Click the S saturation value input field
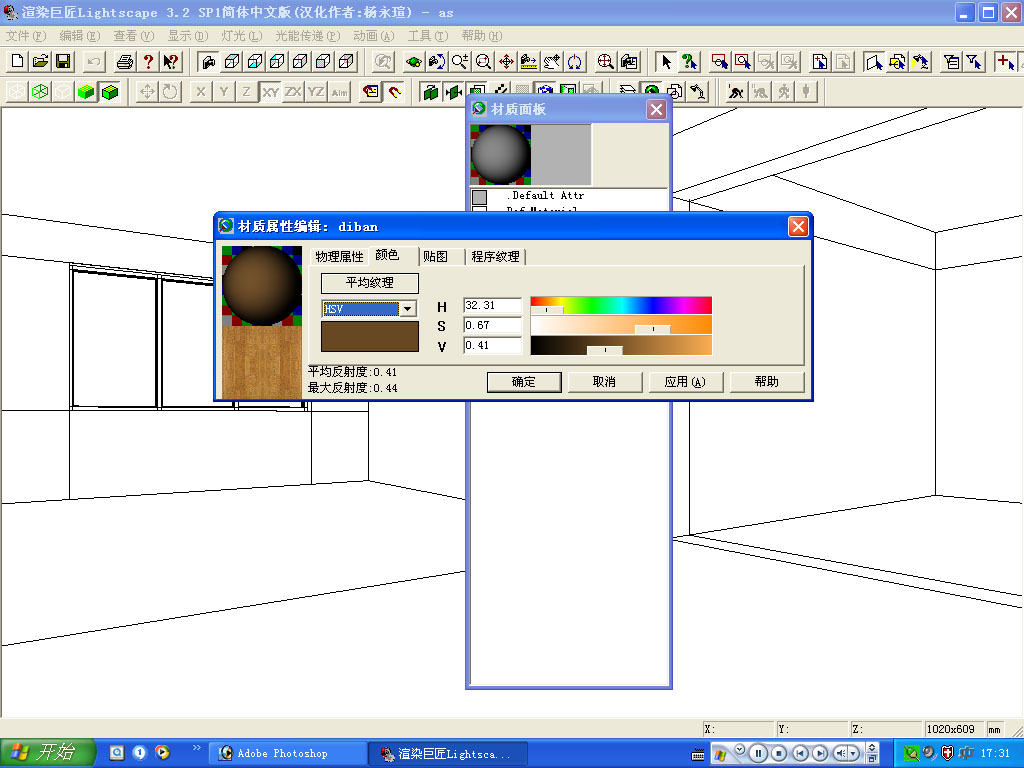This screenshot has height=768, width=1024. (x=492, y=326)
